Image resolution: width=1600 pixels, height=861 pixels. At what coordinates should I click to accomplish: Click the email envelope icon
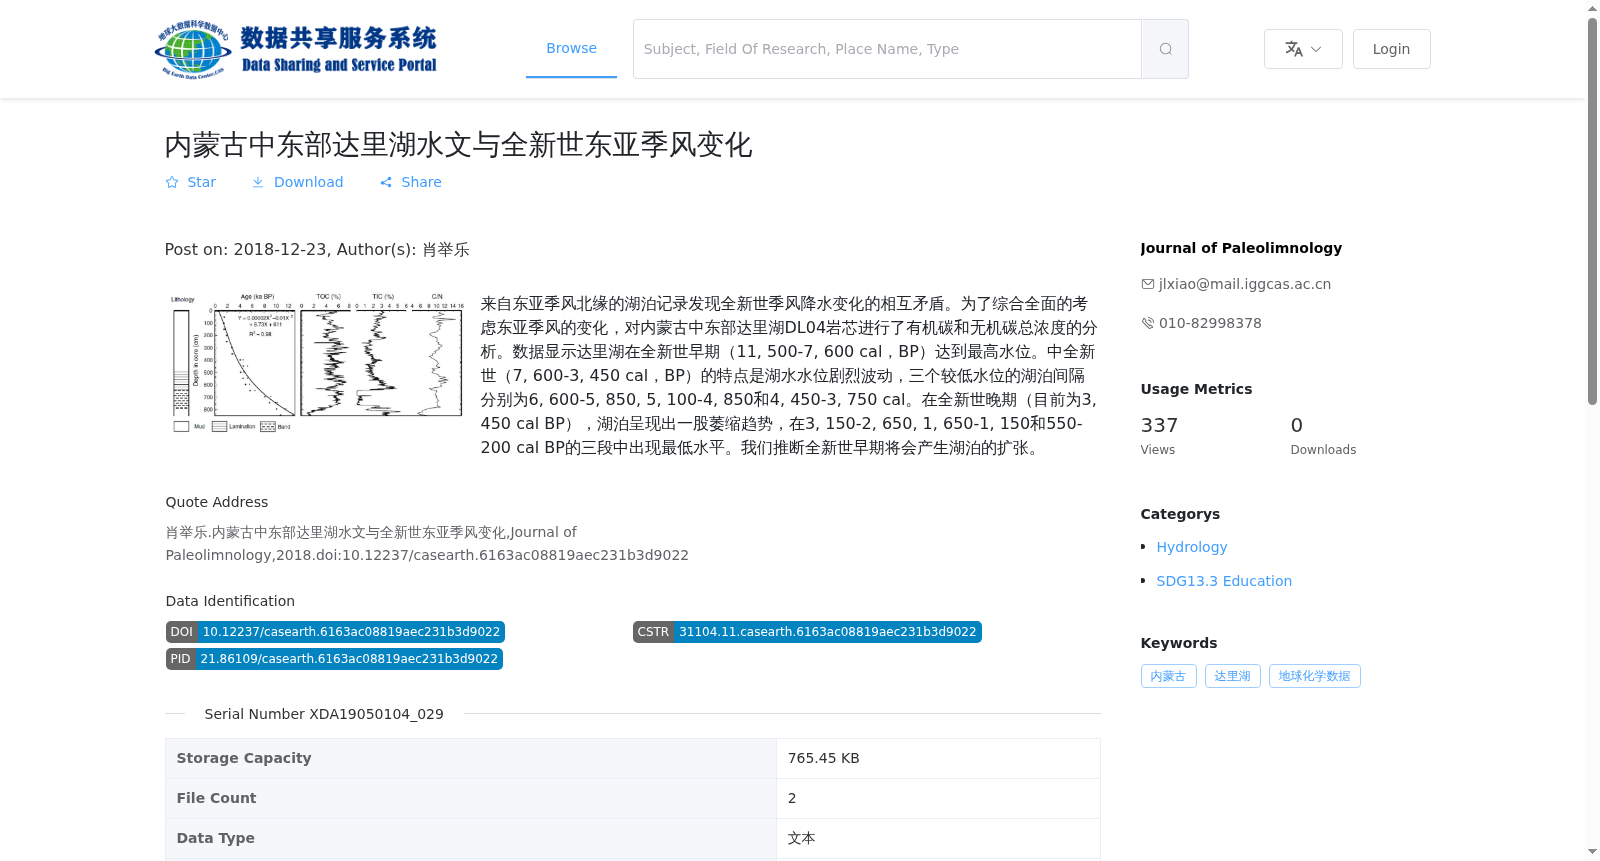[1148, 284]
